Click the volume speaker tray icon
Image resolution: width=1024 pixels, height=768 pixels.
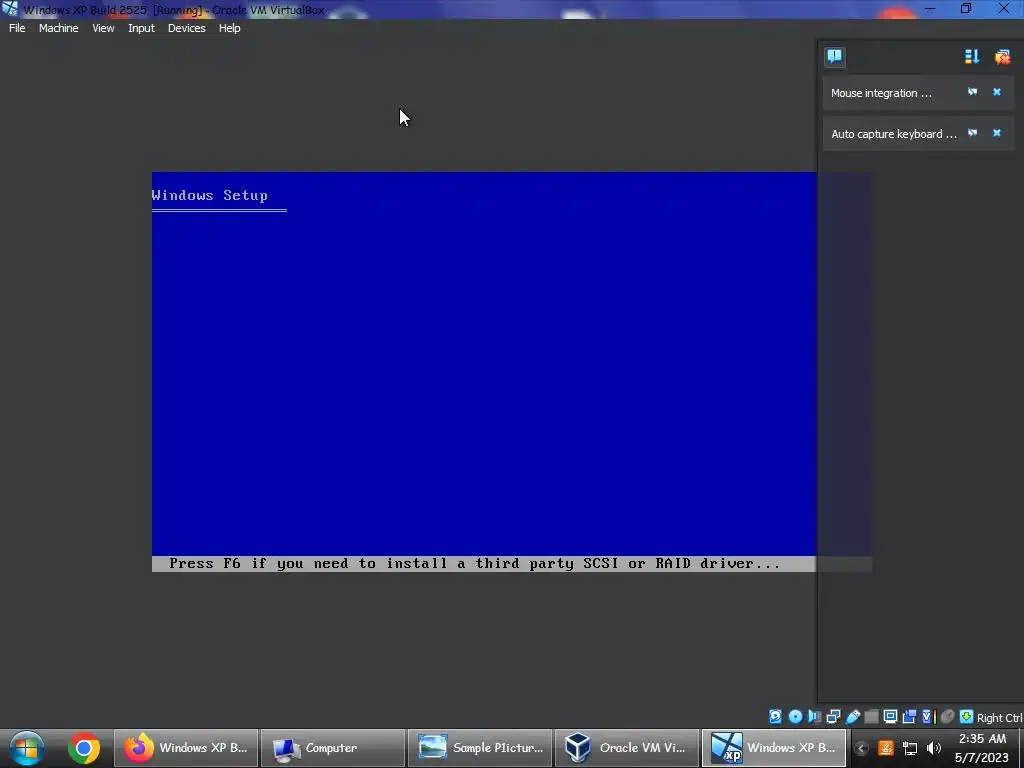(x=934, y=748)
